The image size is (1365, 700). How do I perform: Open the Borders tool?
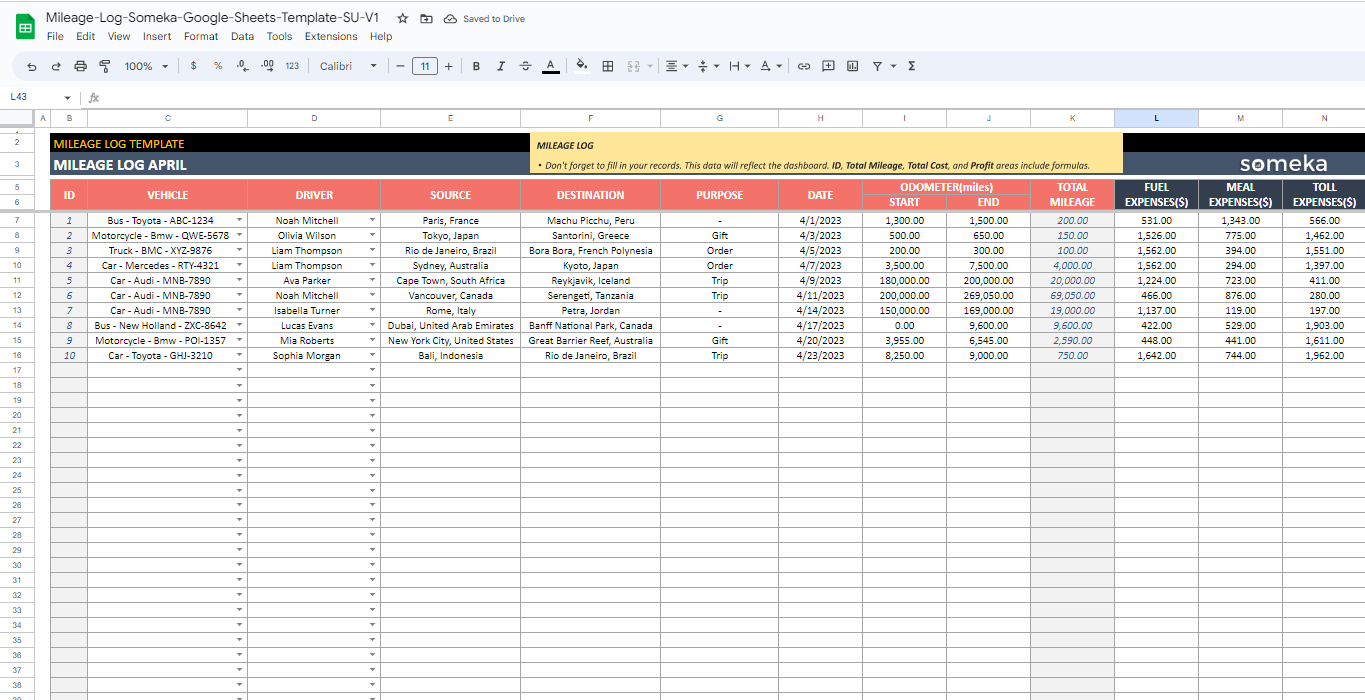click(x=608, y=67)
